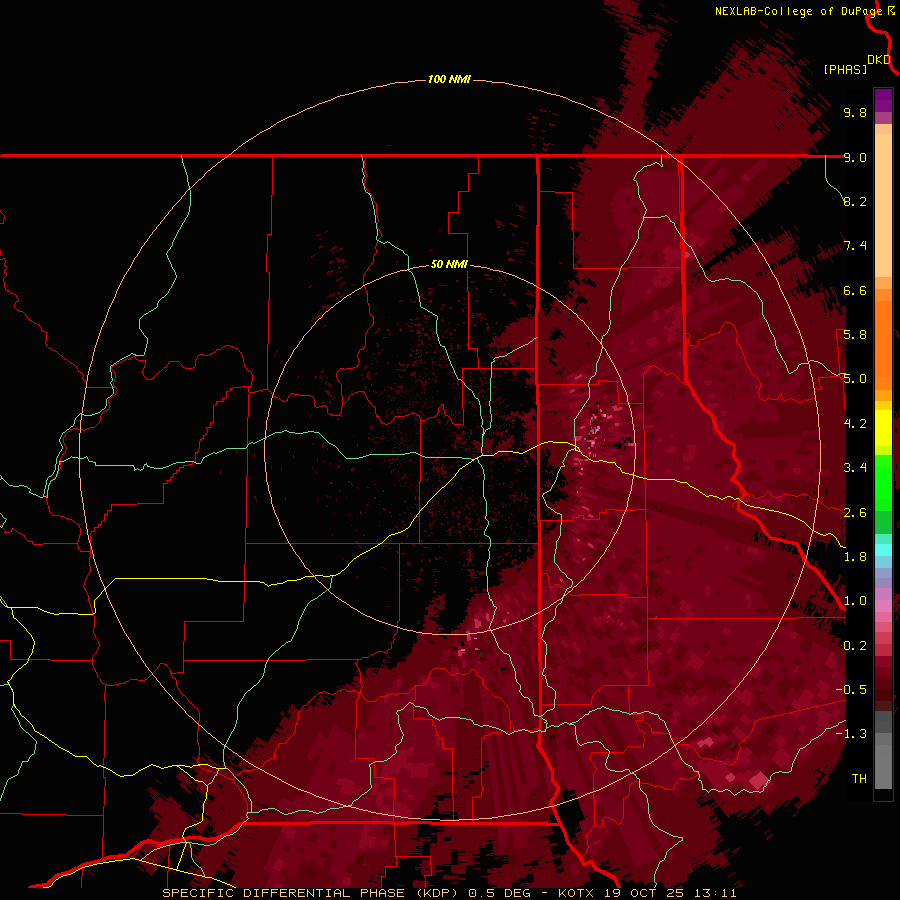Click the 50 NMI range ring label
Image resolution: width=900 pixels, height=900 pixels.
pos(449,264)
